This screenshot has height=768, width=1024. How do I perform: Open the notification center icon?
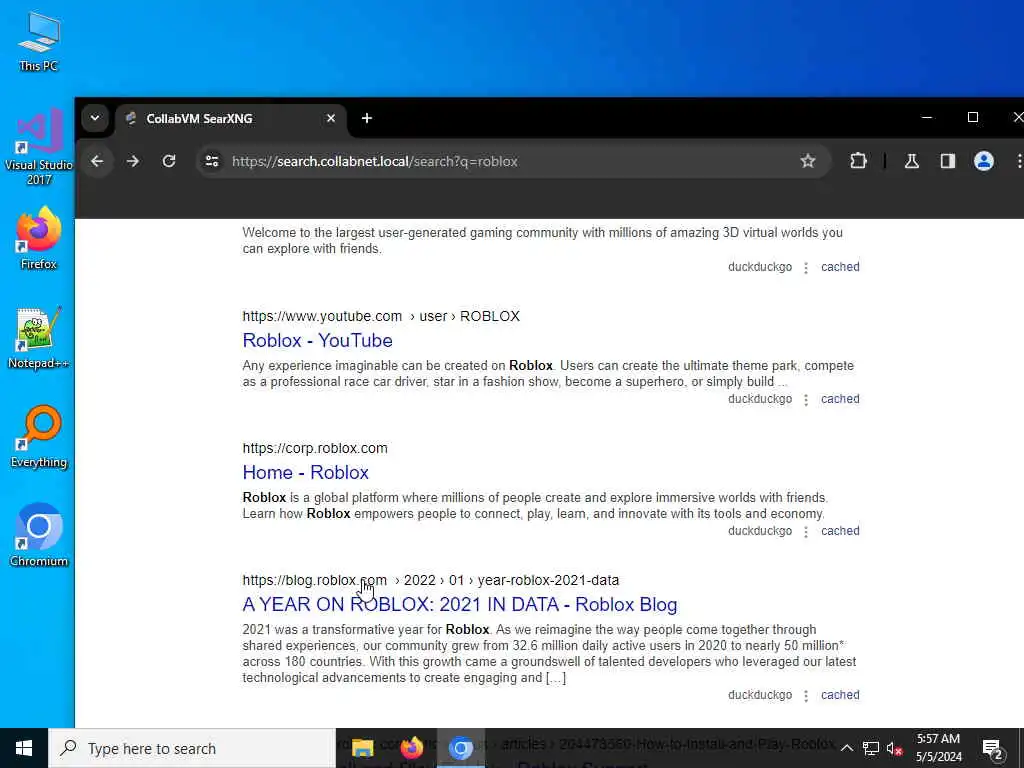993,748
